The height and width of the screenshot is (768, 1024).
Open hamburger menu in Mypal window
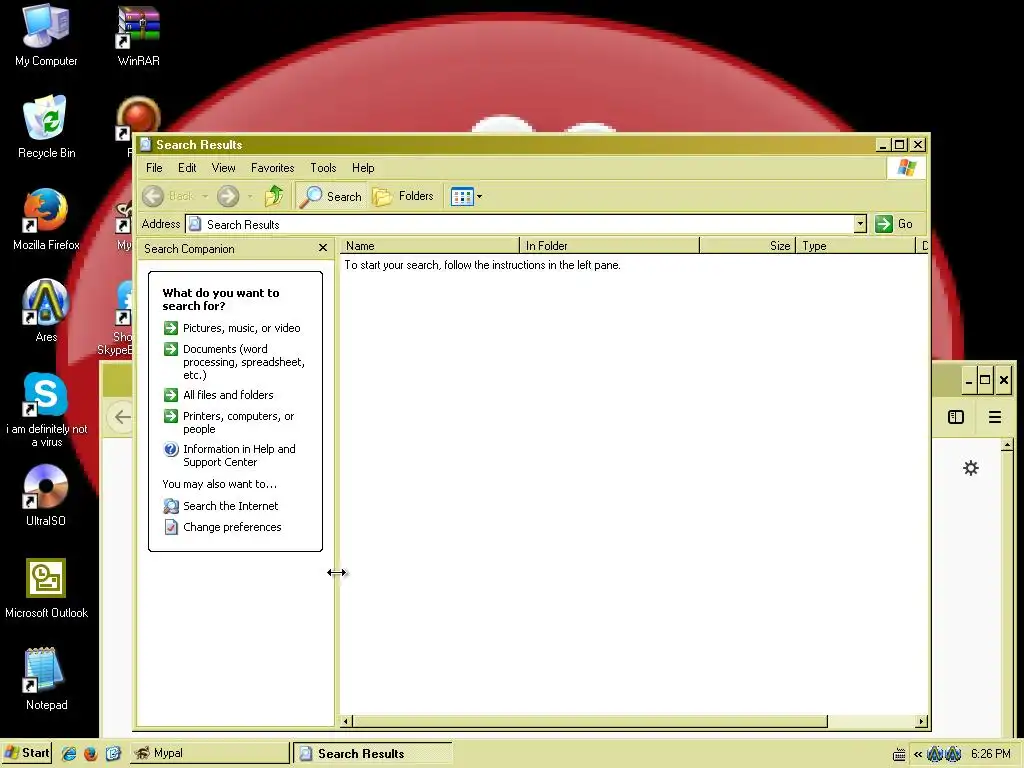tap(995, 417)
